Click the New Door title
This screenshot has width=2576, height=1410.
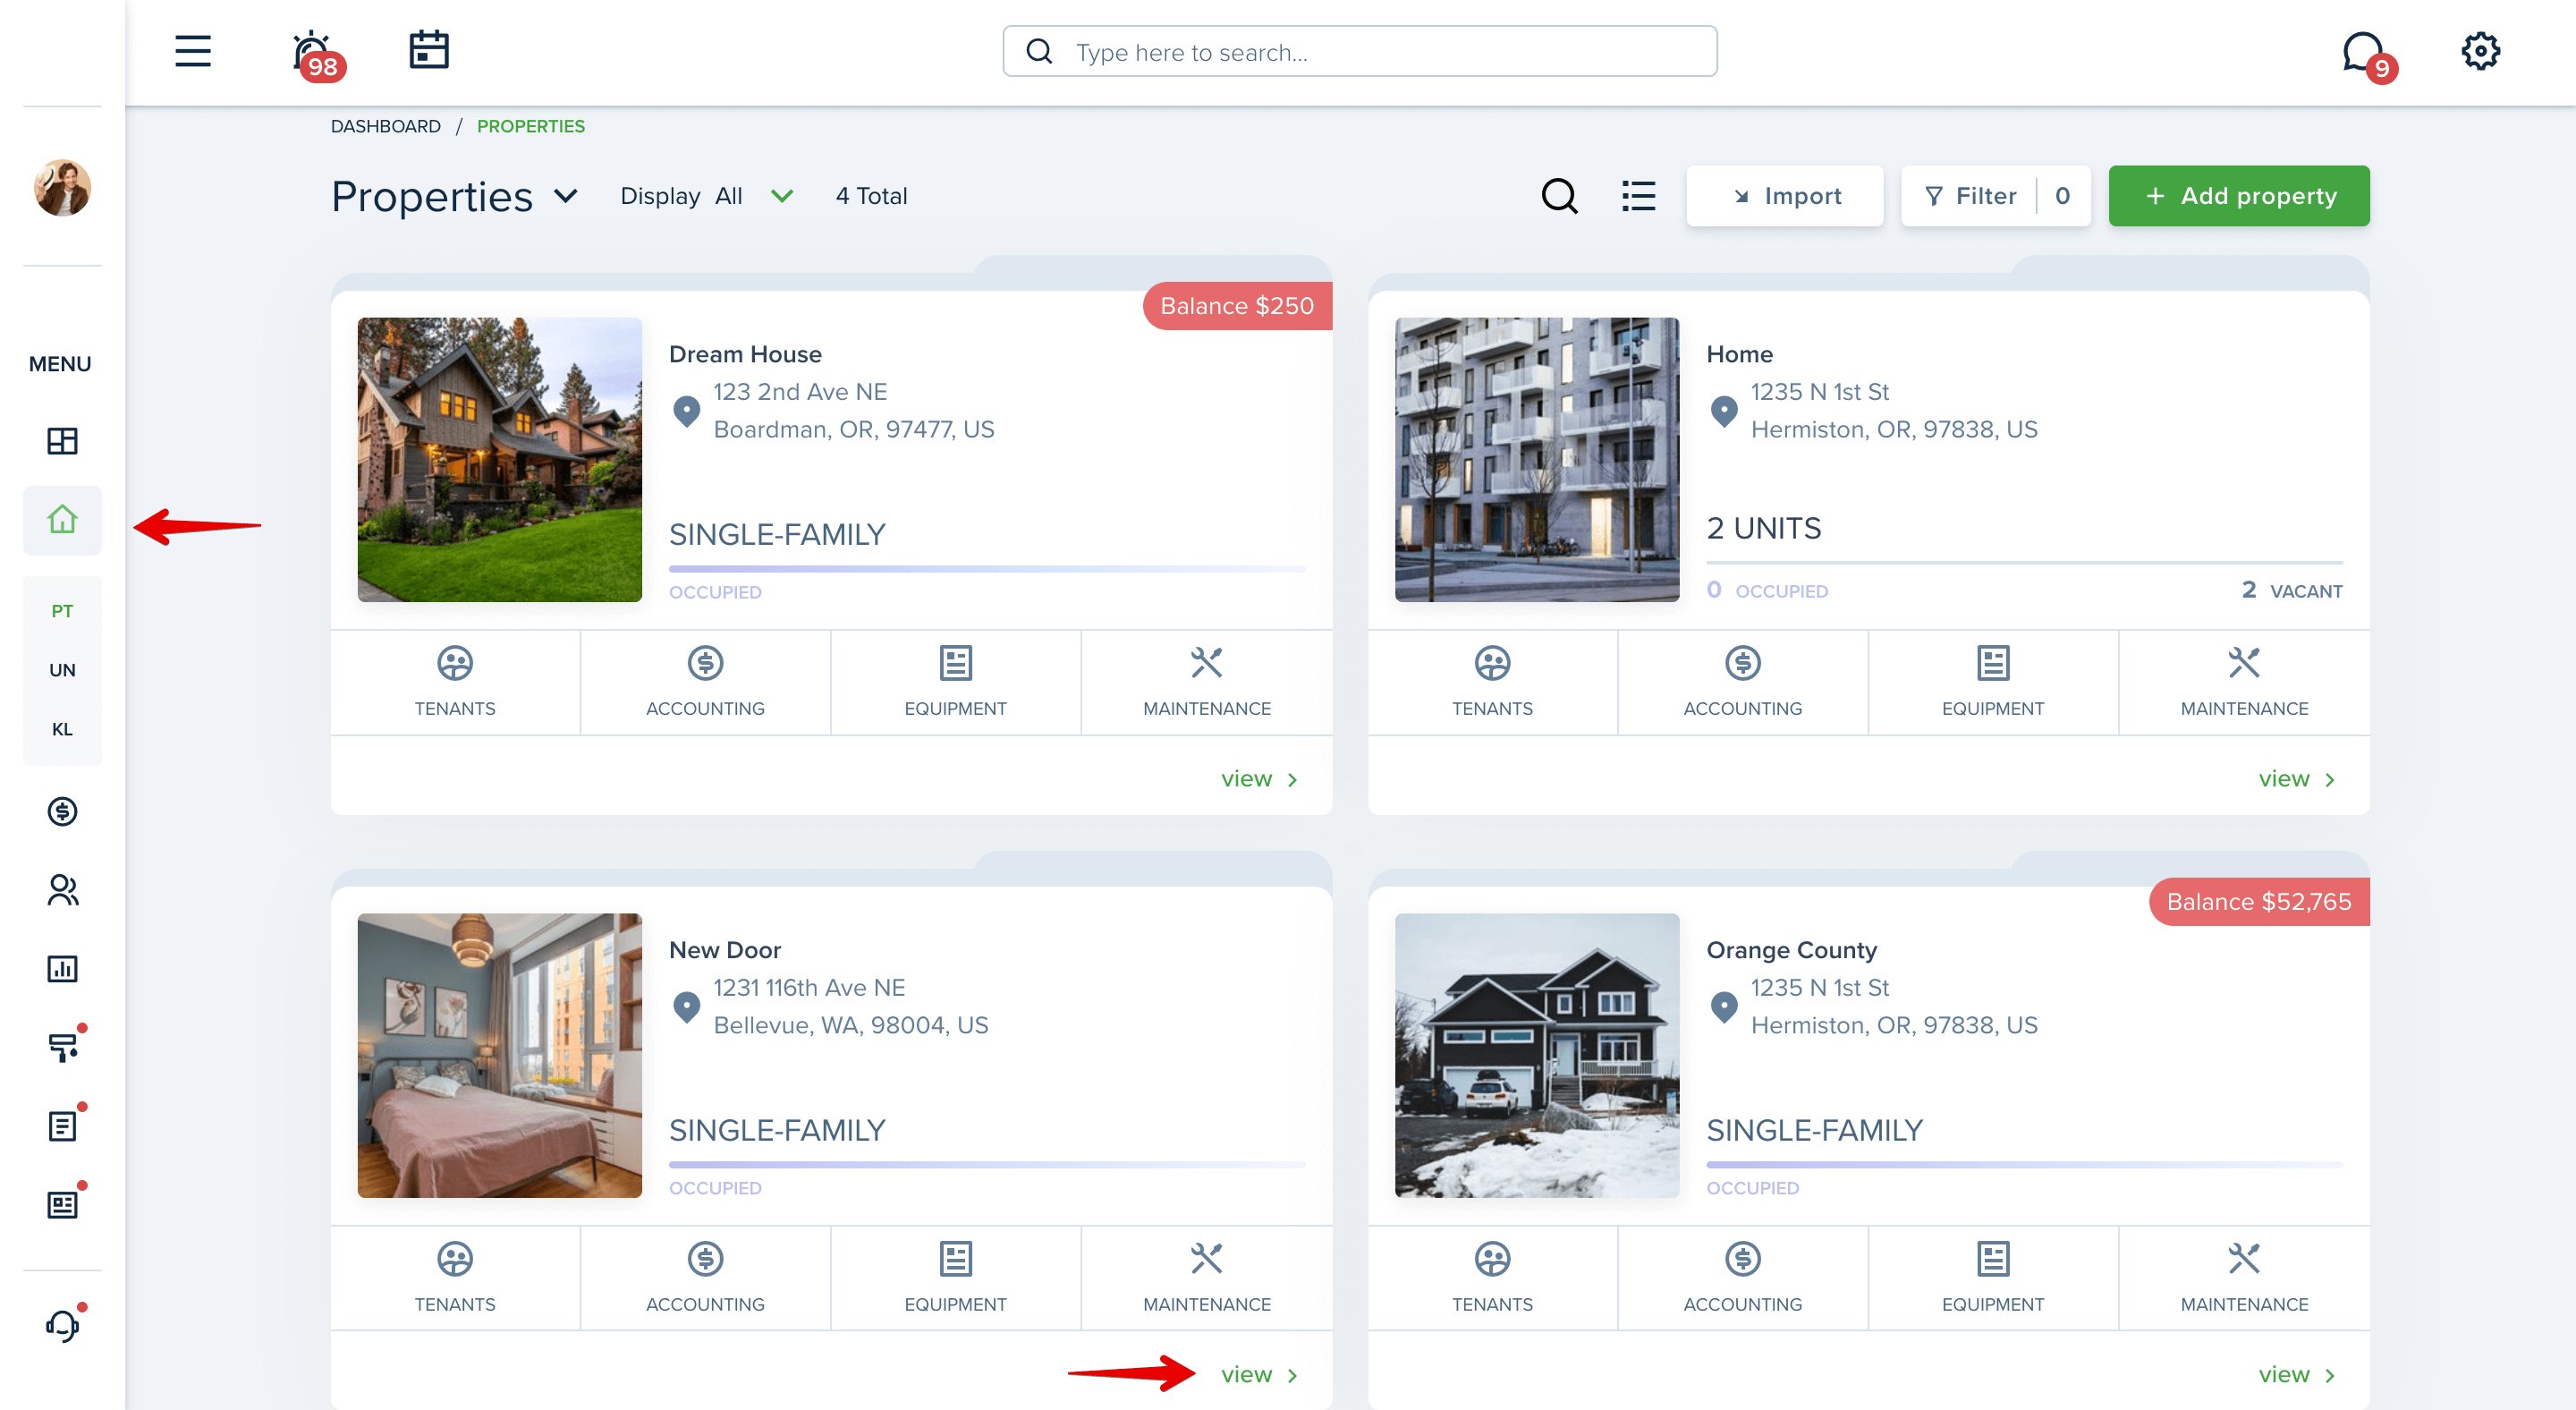point(725,950)
